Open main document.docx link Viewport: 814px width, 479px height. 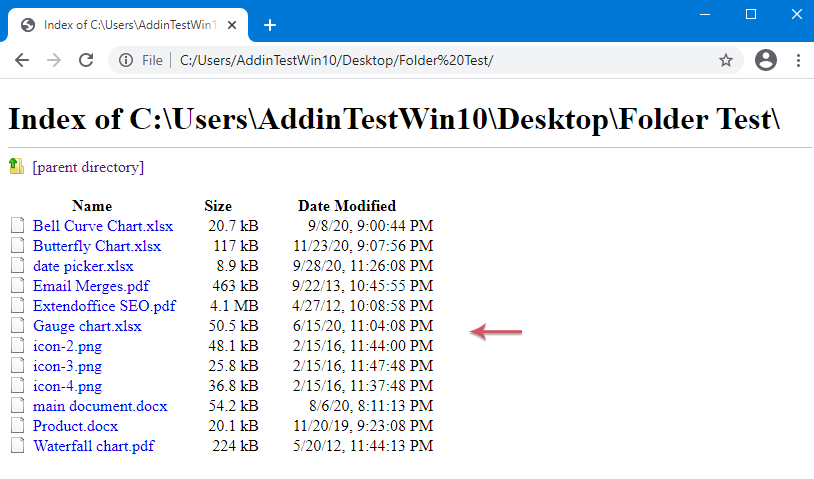pos(100,406)
